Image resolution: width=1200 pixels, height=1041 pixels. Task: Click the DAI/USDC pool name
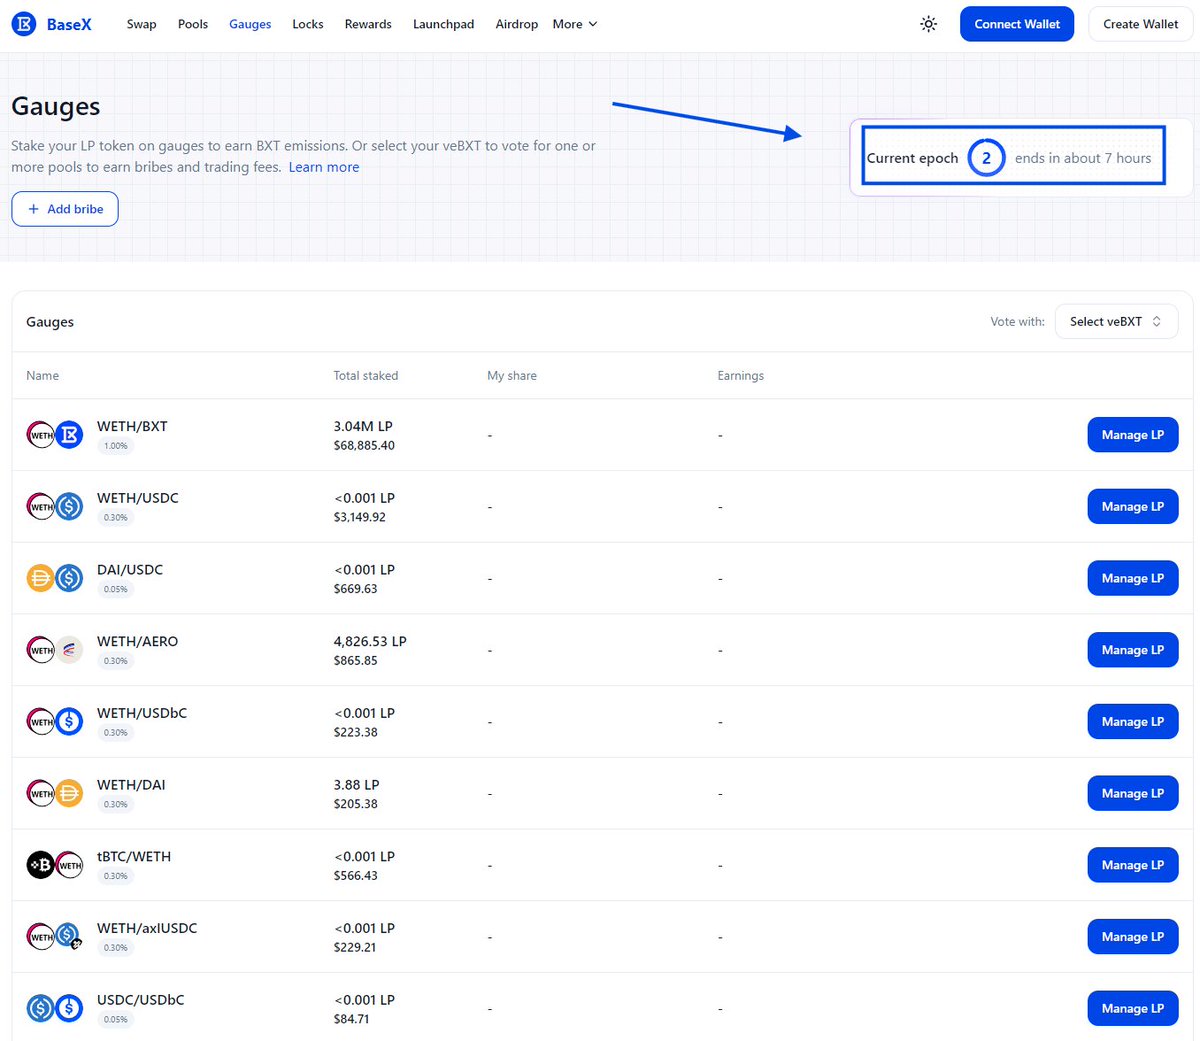point(130,570)
